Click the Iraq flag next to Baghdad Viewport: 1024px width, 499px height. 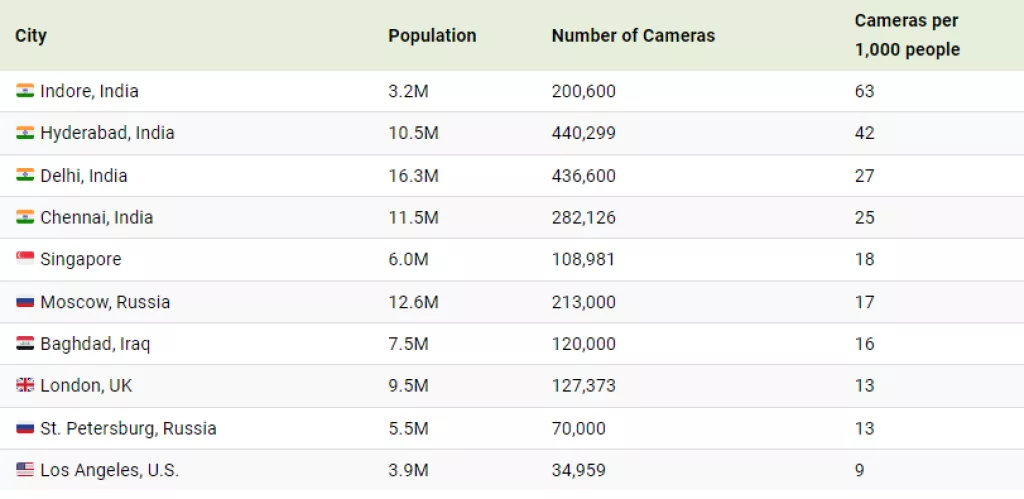(x=25, y=344)
